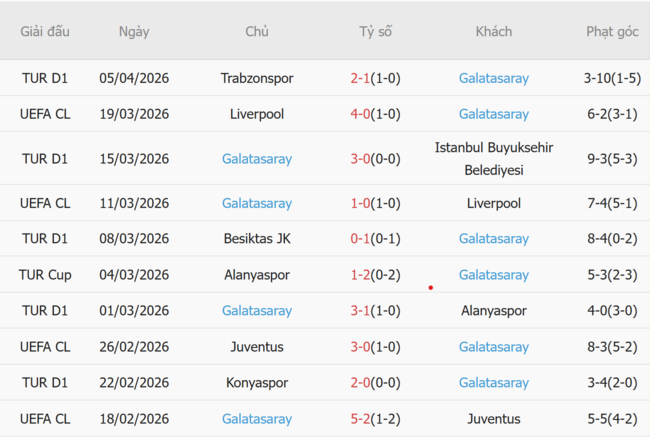The image size is (650, 444).
Task: Select Alanyaspor as home team on 04/03/2026
Action: pyautogui.click(x=257, y=275)
